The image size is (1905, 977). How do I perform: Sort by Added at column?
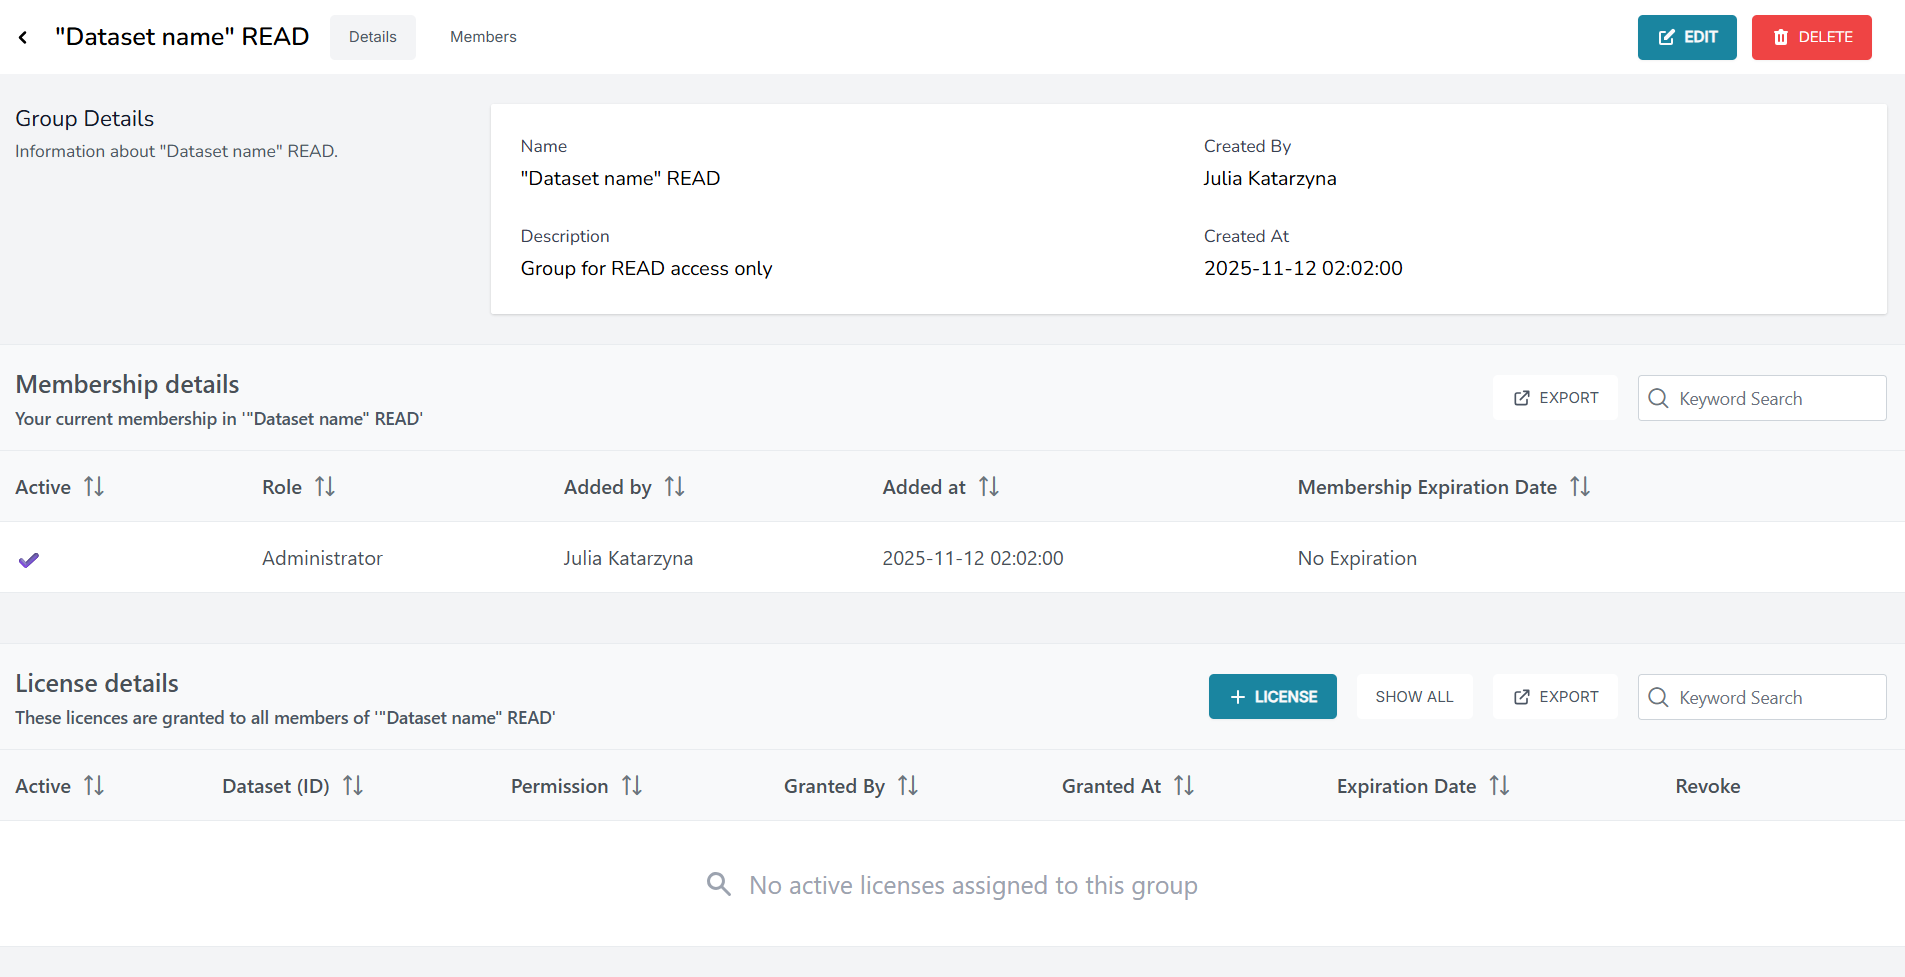tap(989, 487)
